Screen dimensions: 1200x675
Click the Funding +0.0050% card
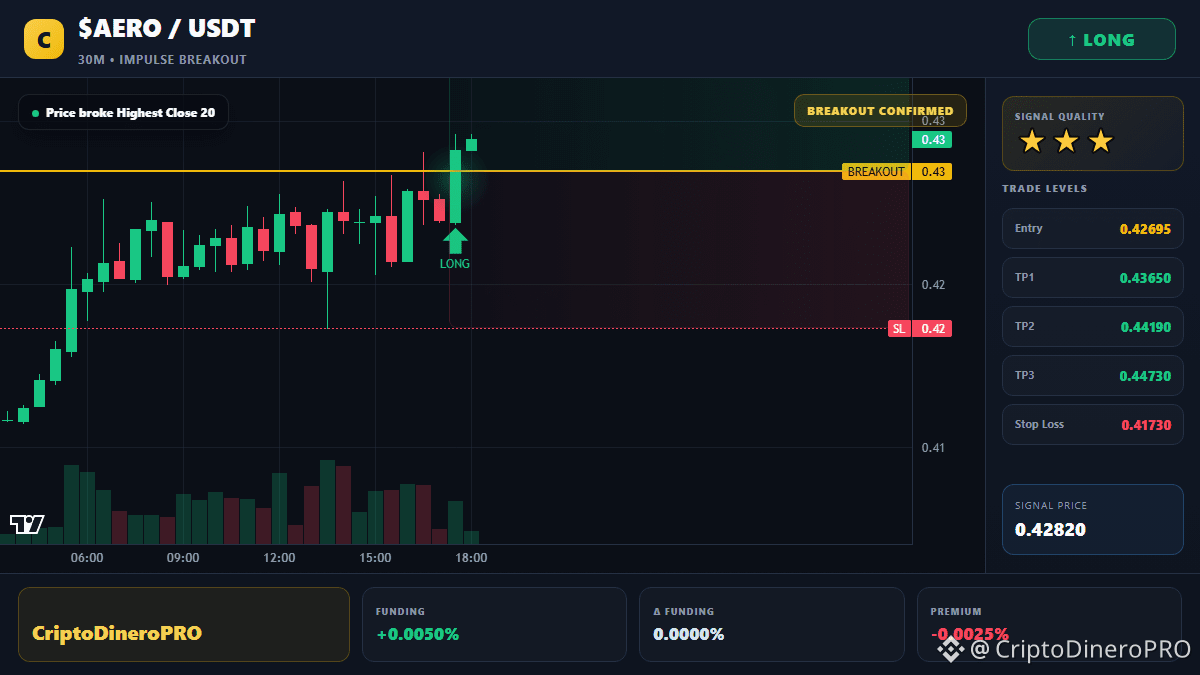click(494, 624)
